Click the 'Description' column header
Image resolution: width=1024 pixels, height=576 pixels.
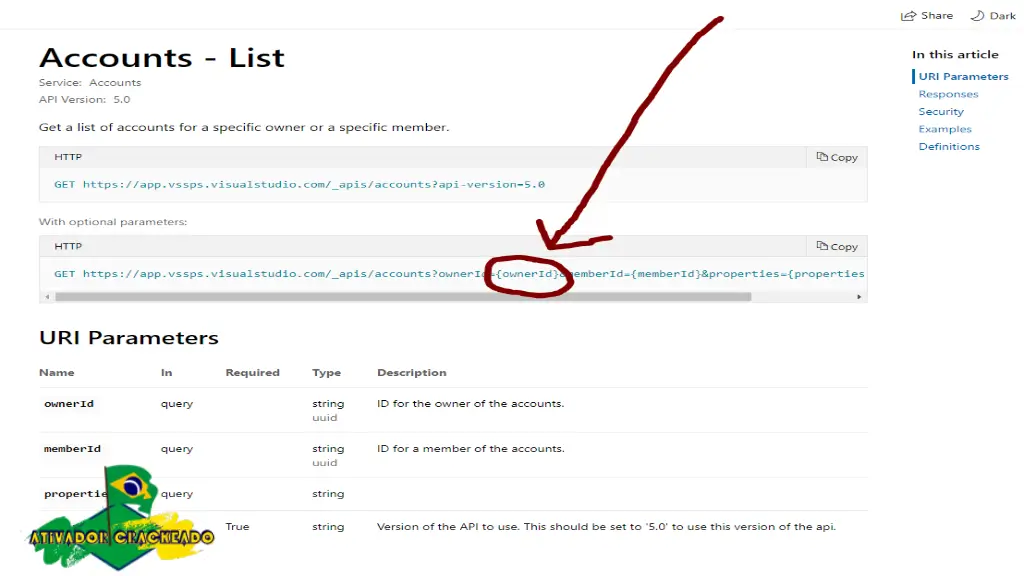coord(411,373)
